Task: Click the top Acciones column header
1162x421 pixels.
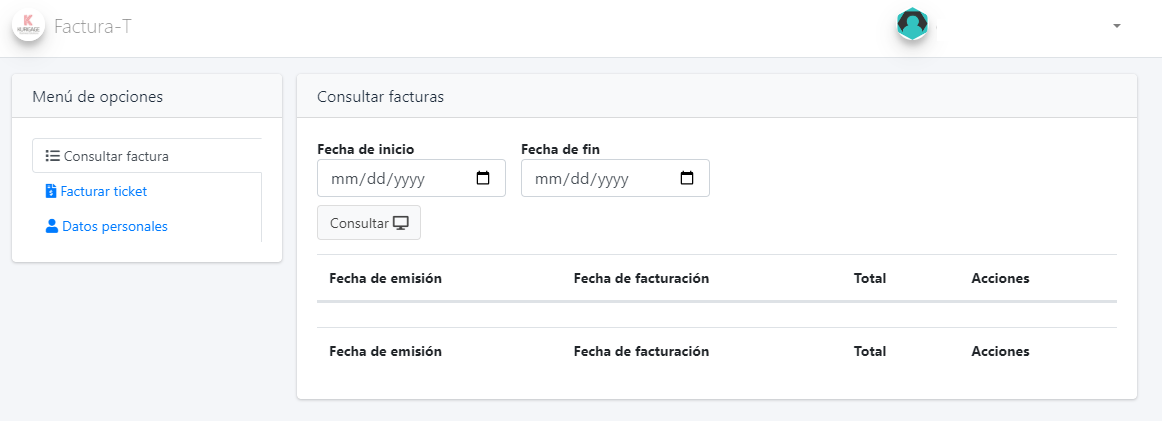Action: pyautogui.click(x=1000, y=278)
